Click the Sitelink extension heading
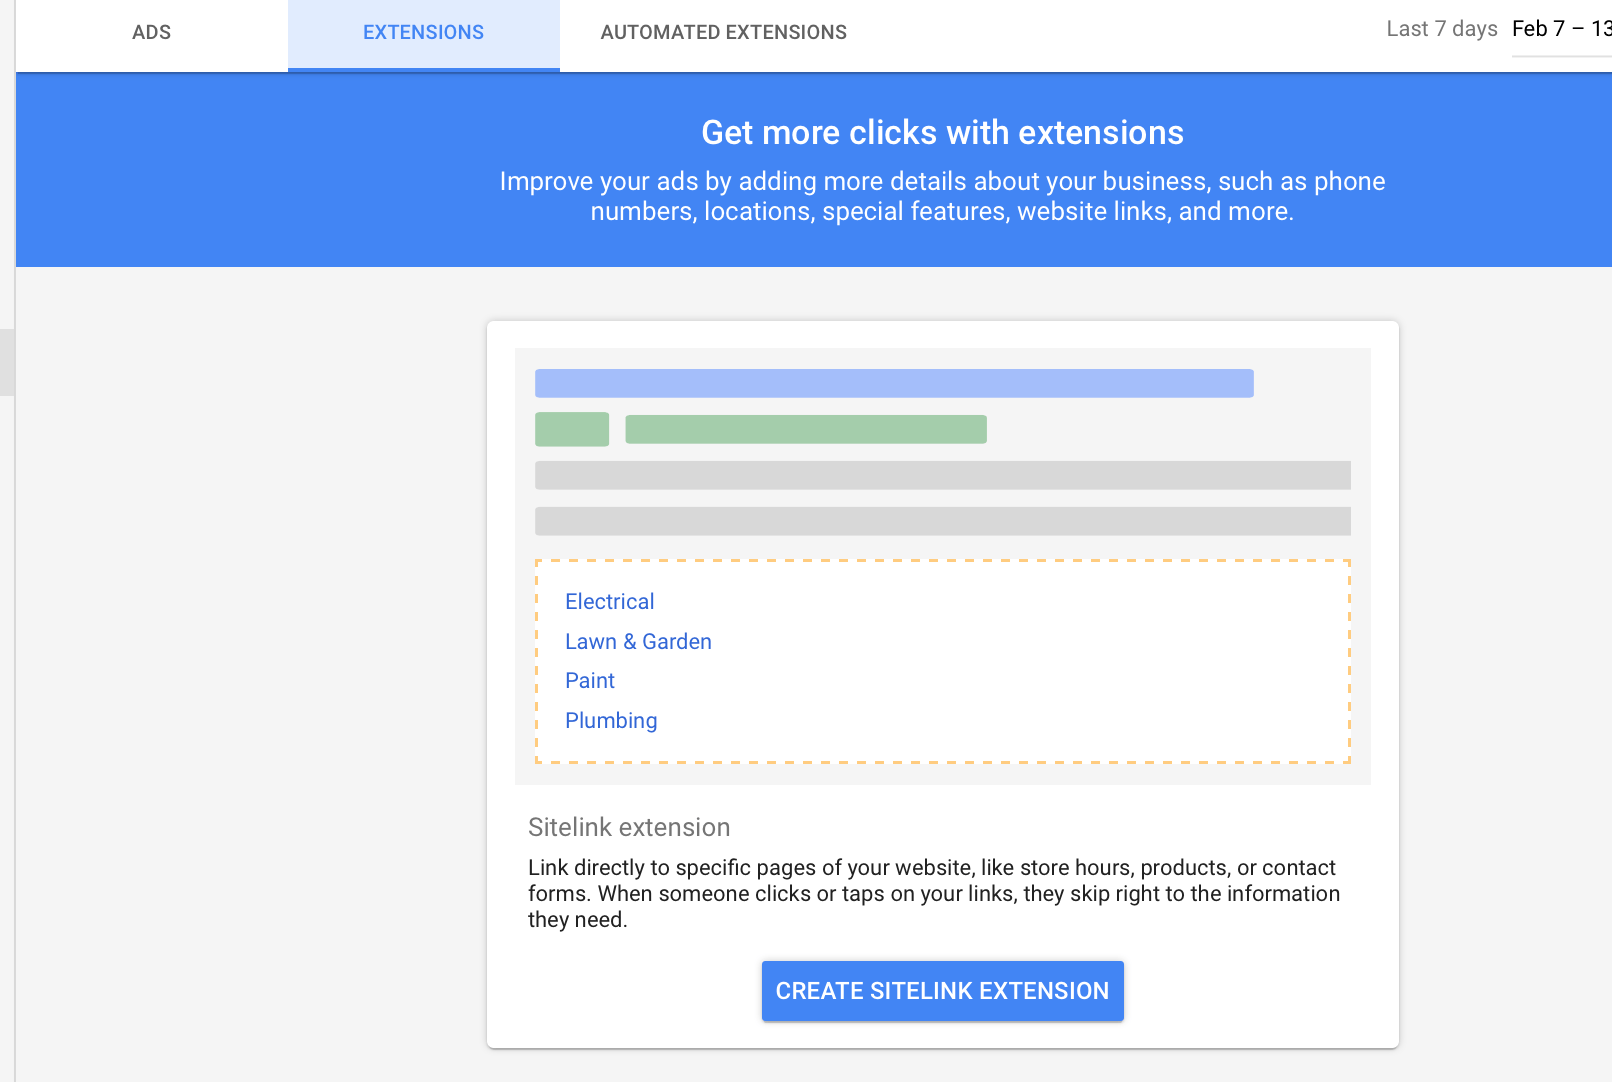This screenshot has height=1082, width=1612. tap(629, 828)
